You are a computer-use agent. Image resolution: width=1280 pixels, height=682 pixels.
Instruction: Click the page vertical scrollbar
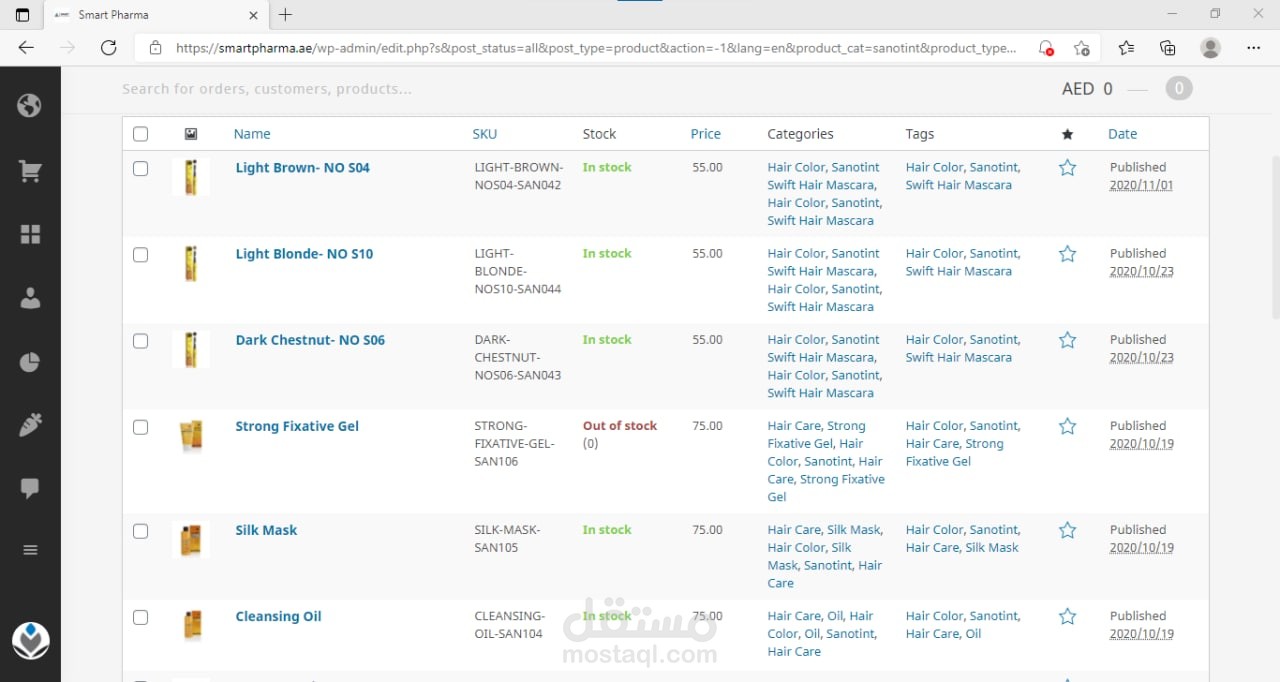tap(1274, 237)
